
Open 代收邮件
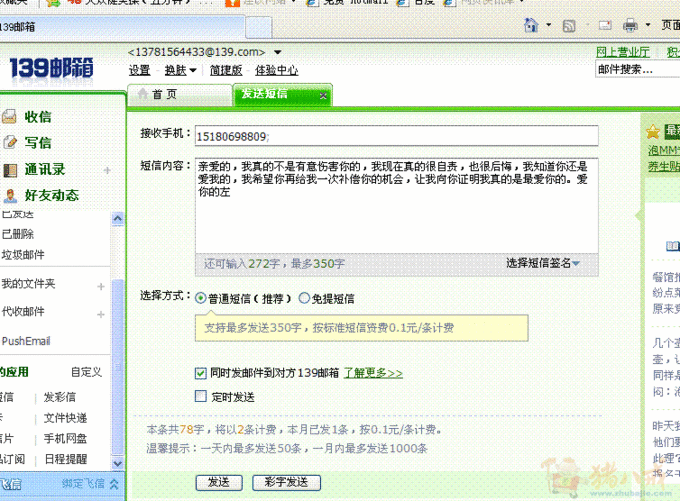[23, 311]
